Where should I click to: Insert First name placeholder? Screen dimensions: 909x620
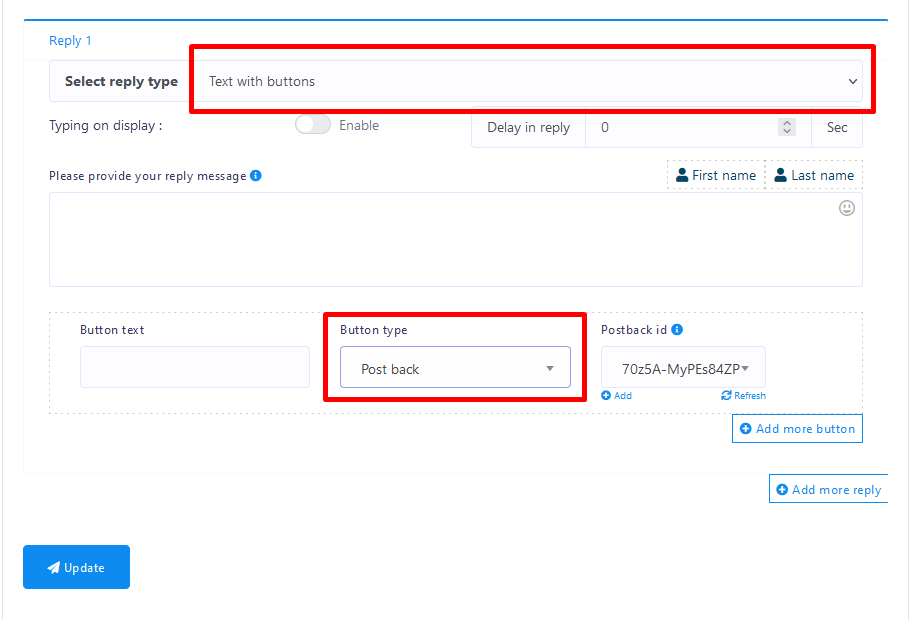pos(715,175)
